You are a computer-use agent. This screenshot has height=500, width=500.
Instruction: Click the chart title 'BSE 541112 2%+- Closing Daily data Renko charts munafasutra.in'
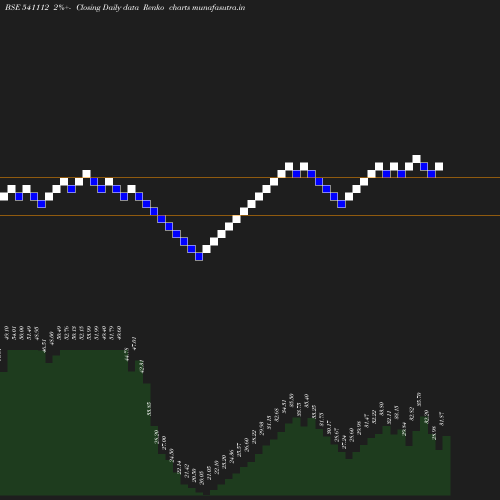click(x=125, y=7)
